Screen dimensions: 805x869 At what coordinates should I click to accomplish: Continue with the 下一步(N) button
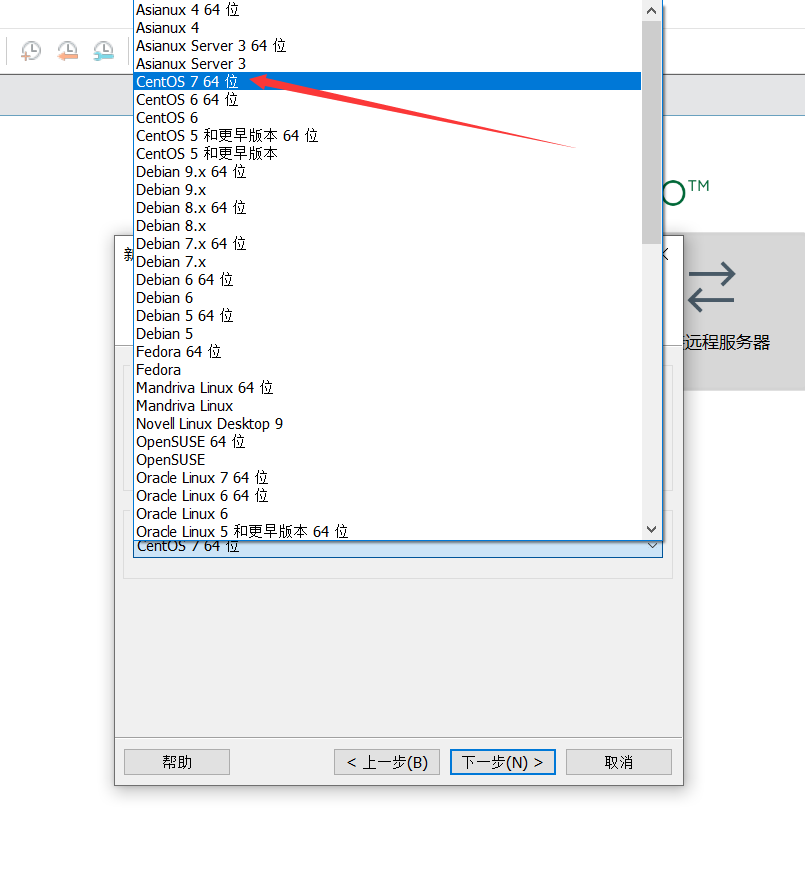point(503,762)
